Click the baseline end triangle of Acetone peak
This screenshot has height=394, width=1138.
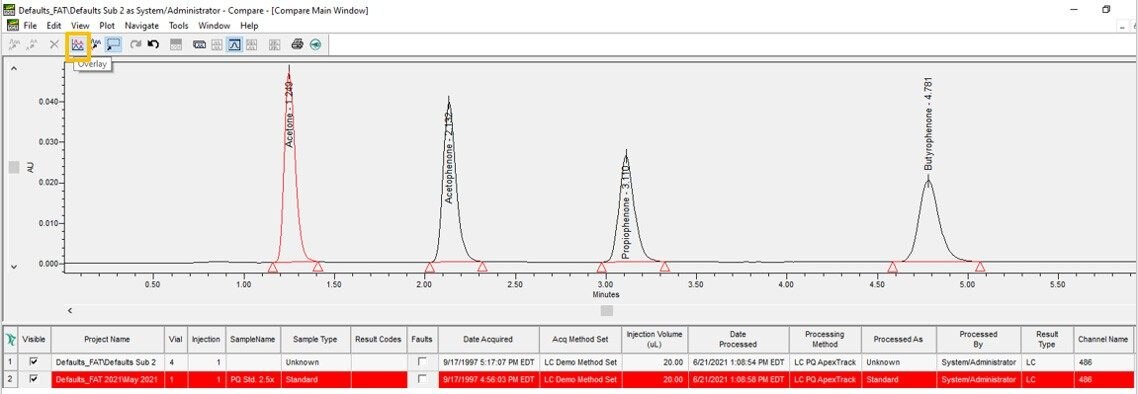click(317, 267)
